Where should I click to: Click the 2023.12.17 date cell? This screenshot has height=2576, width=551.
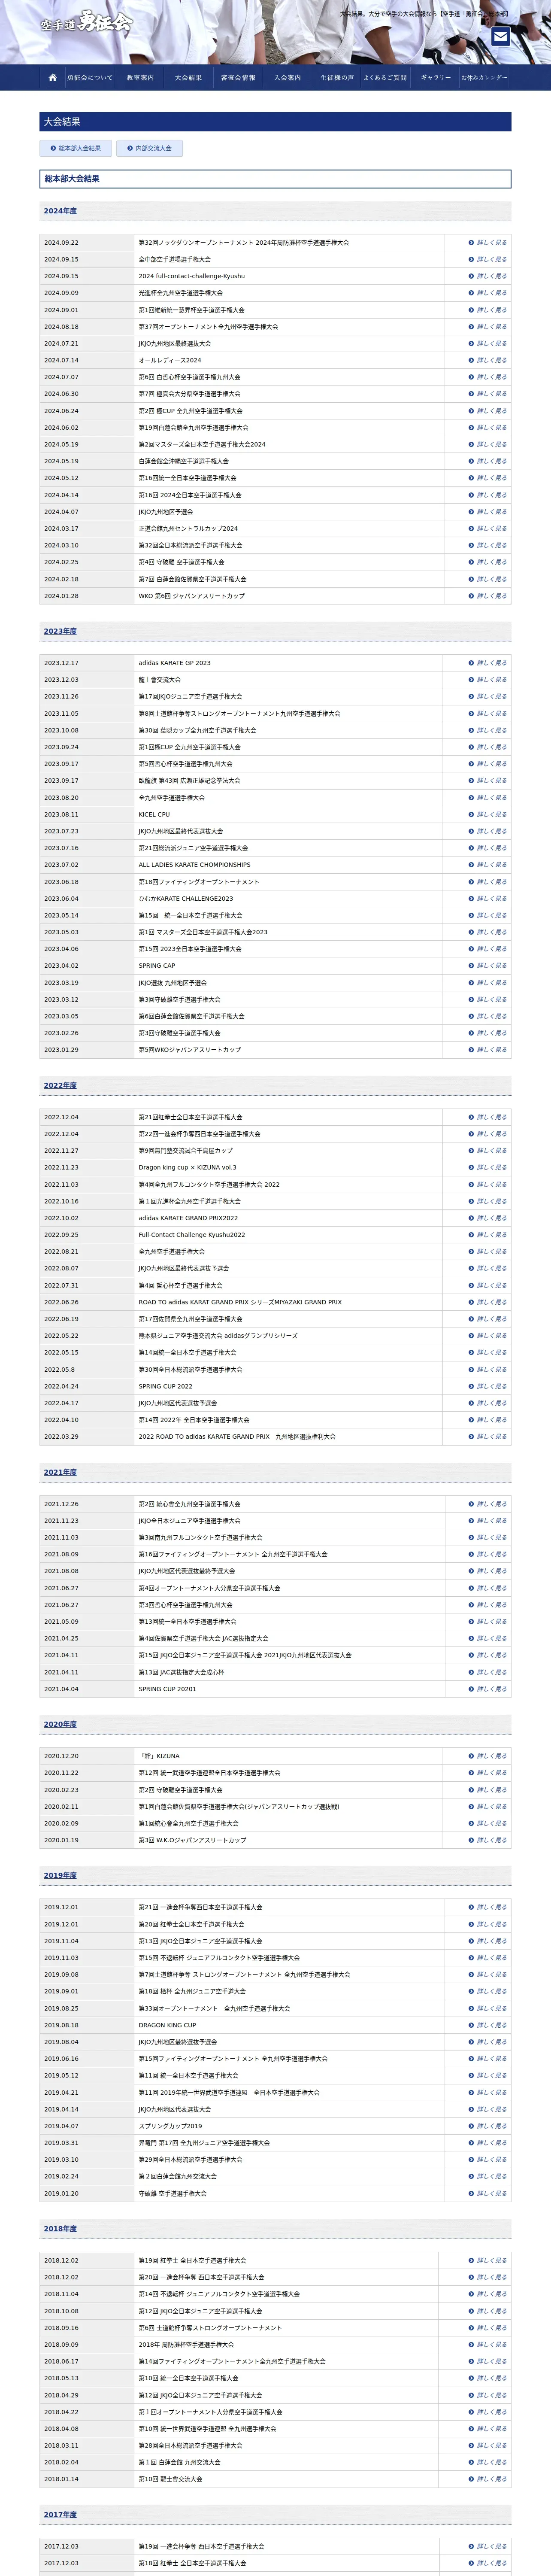(x=87, y=663)
